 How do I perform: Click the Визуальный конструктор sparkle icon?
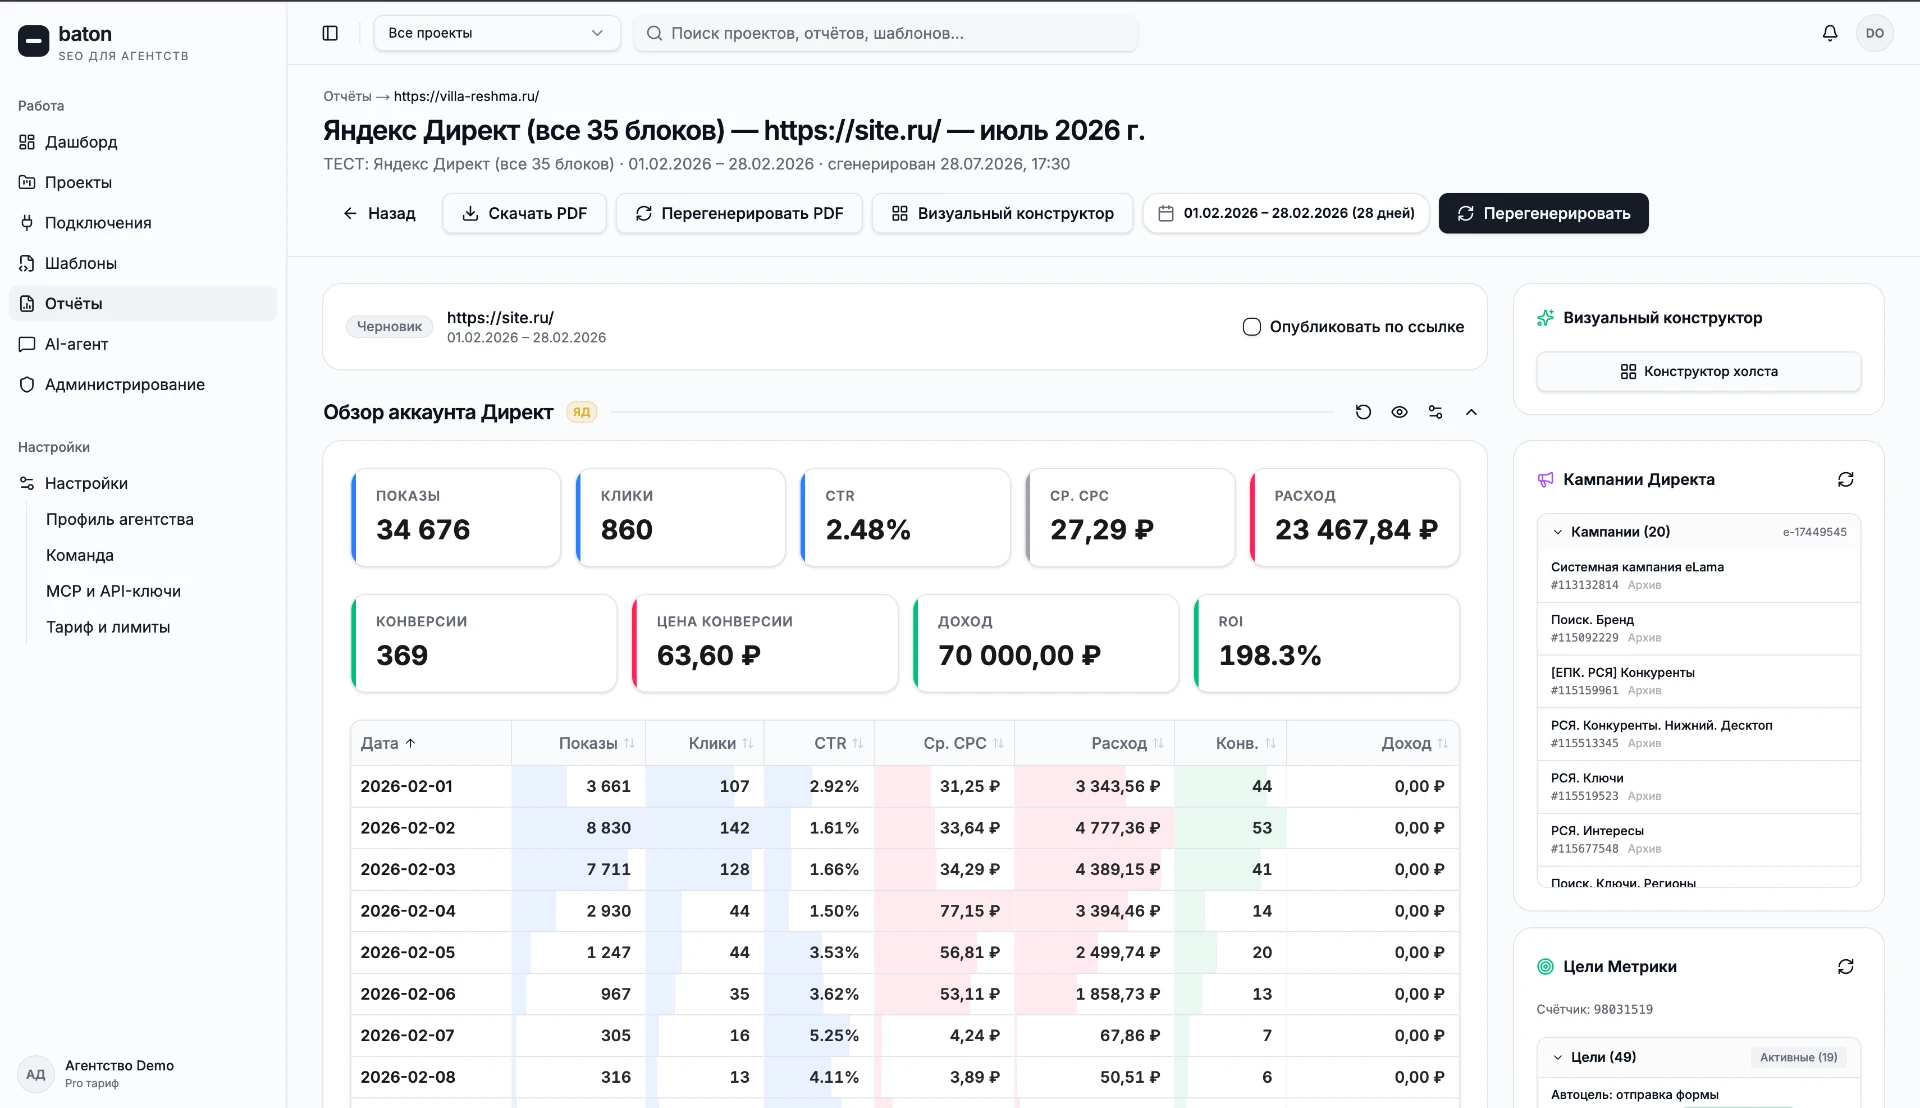(1545, 318)
